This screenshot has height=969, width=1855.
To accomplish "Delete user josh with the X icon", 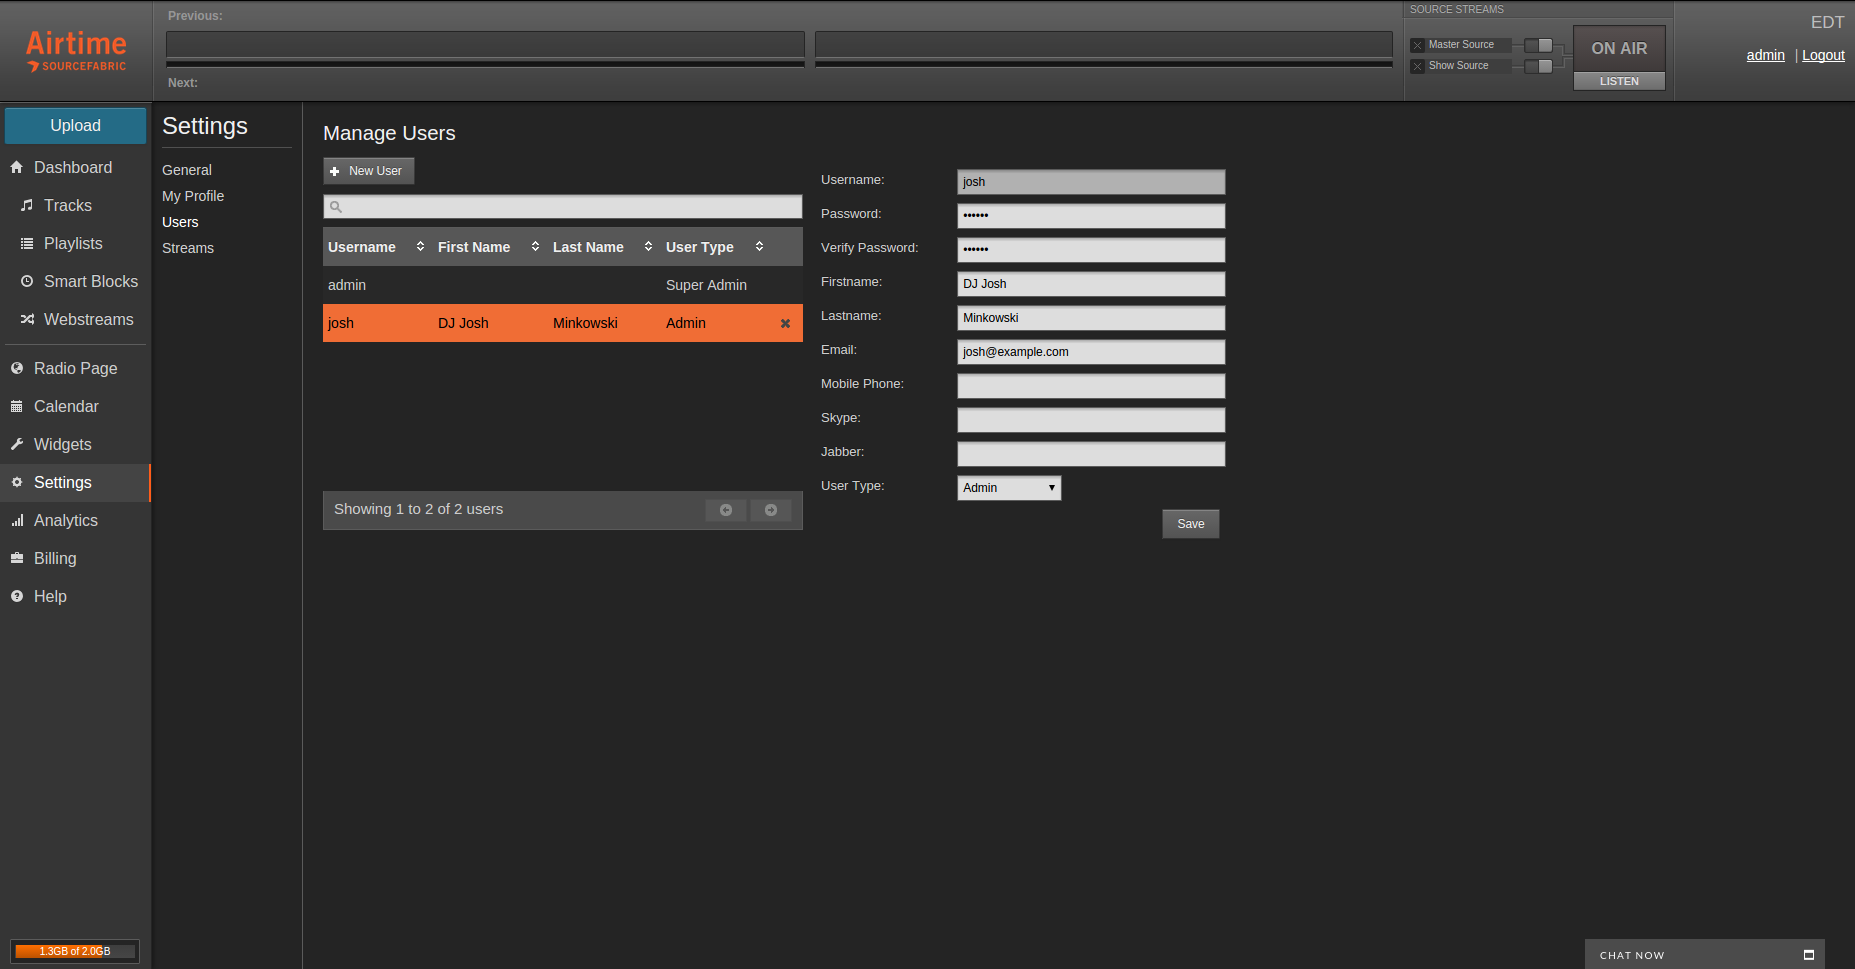I will [785, 324].
